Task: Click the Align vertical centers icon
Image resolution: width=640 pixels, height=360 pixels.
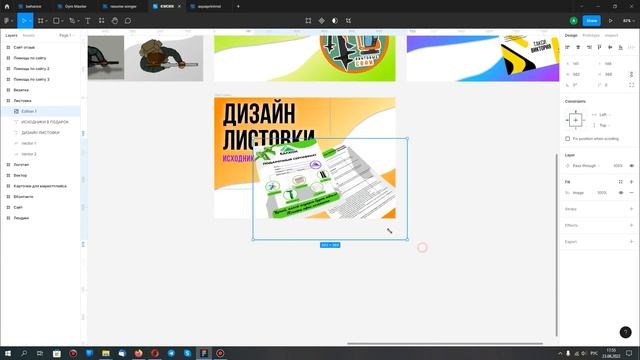Action: (x=610, y=47)
